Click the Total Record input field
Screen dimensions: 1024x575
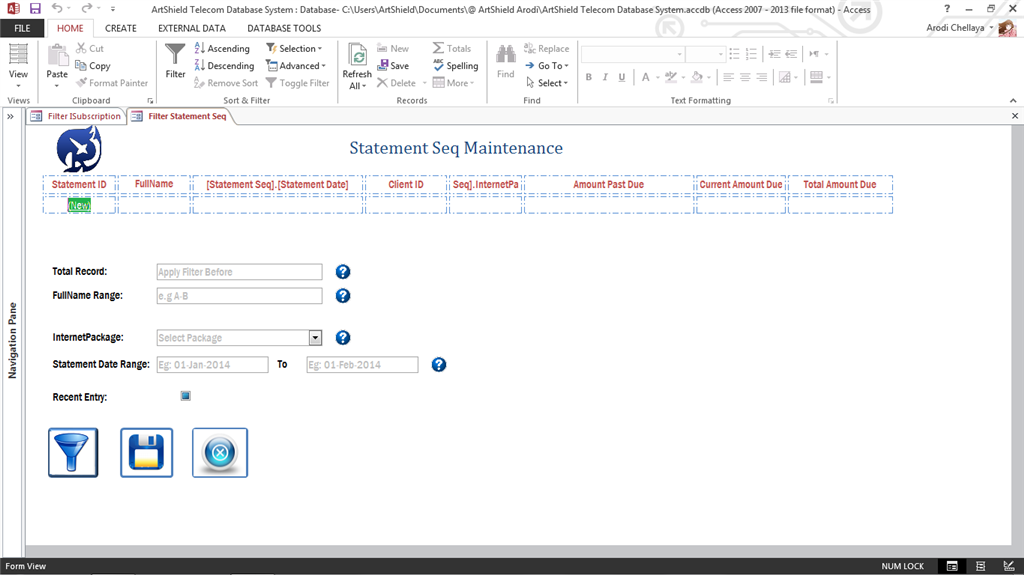coord(240,272)
